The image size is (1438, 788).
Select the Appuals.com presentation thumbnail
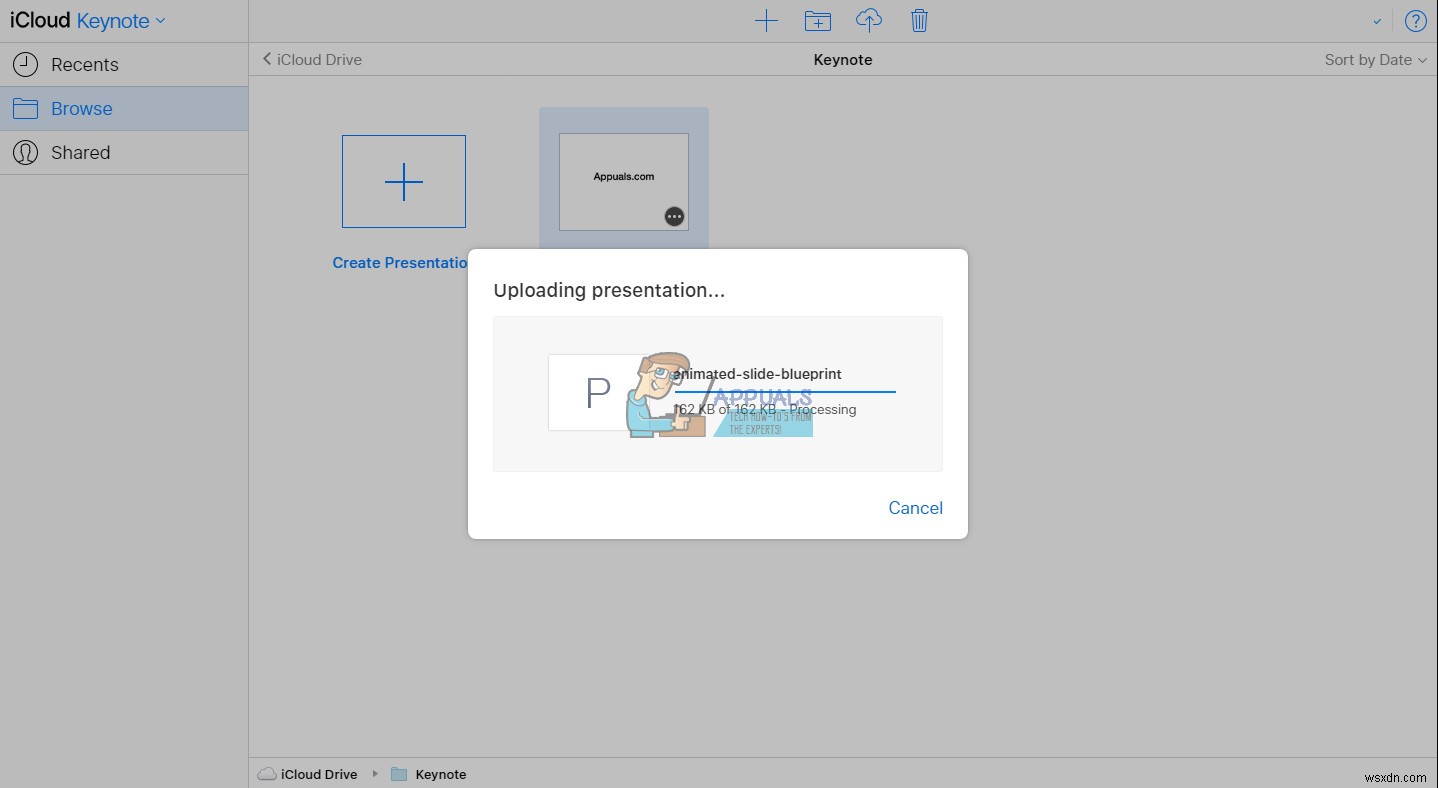[x=624, y=182]
